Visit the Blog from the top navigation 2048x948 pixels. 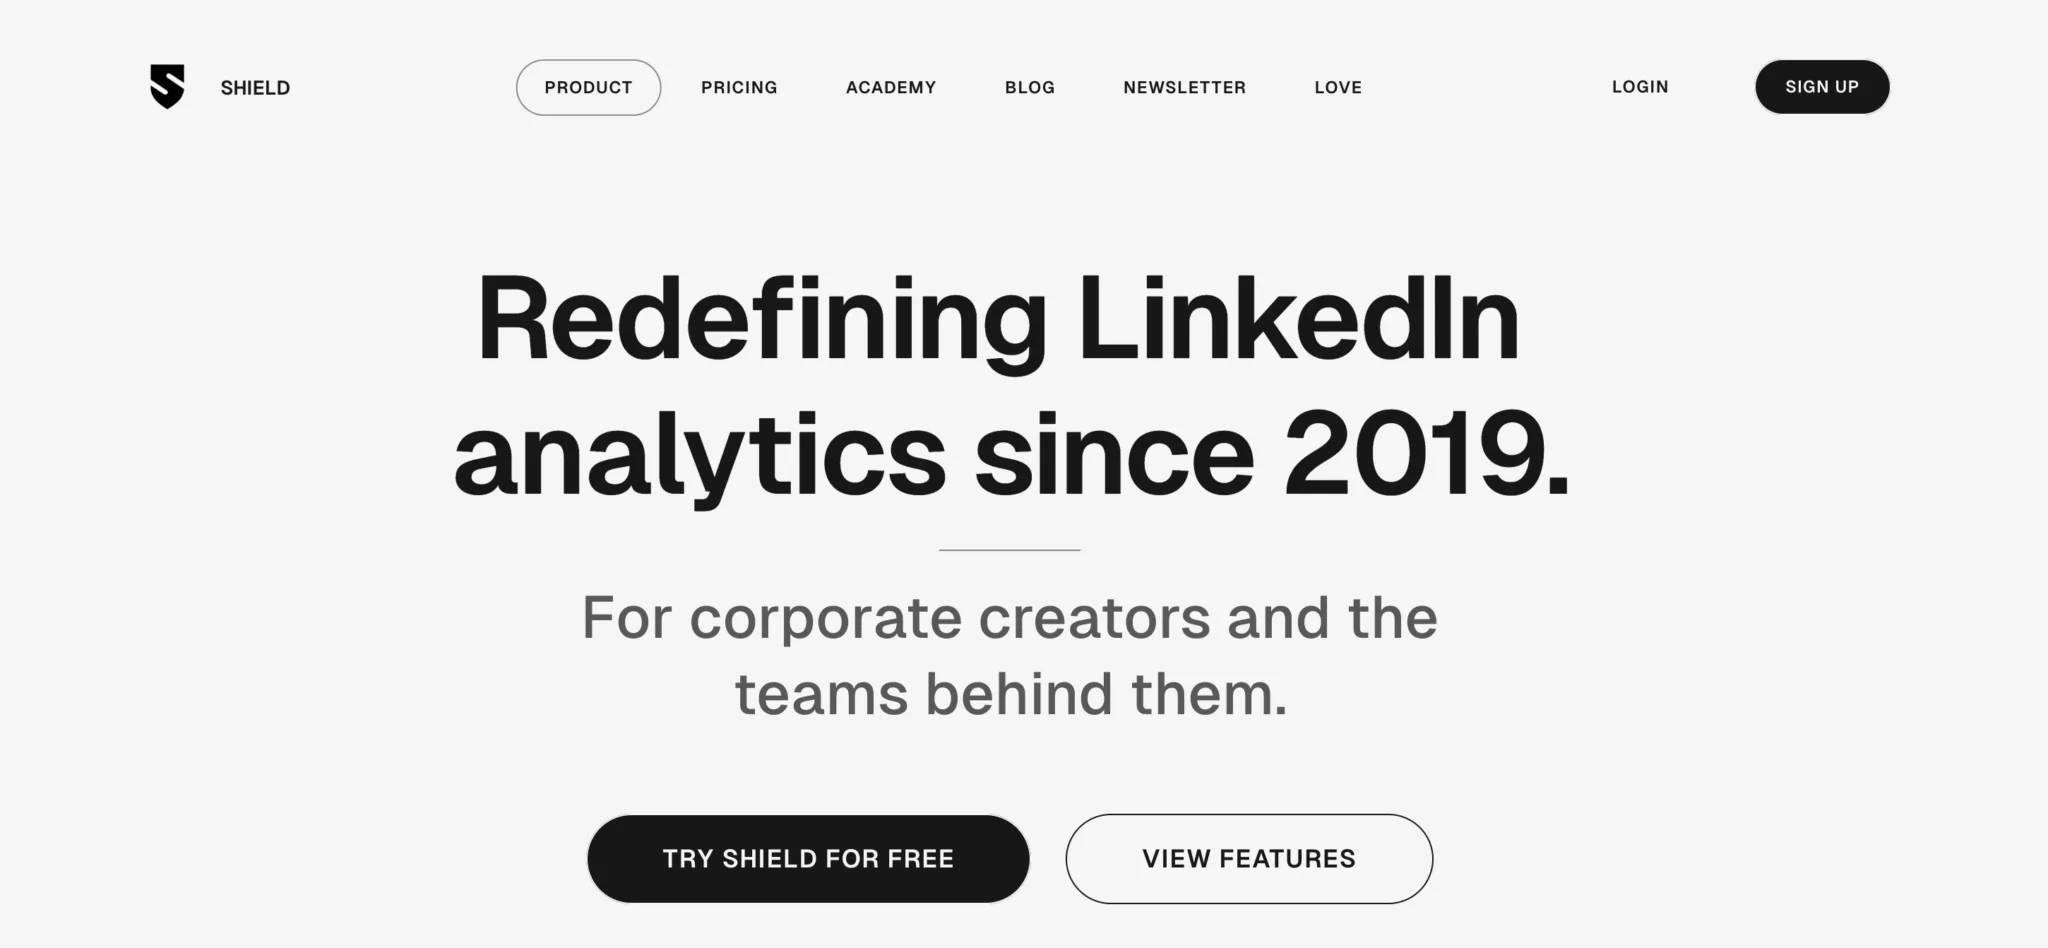coord(1029,87)
